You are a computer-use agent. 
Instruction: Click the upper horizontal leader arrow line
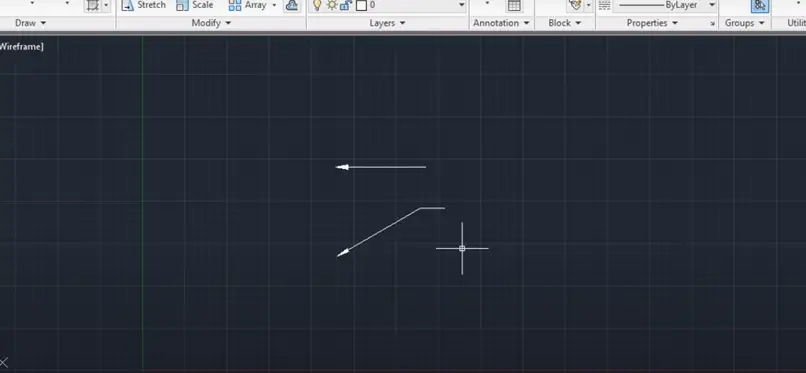(x=381, y=167)
